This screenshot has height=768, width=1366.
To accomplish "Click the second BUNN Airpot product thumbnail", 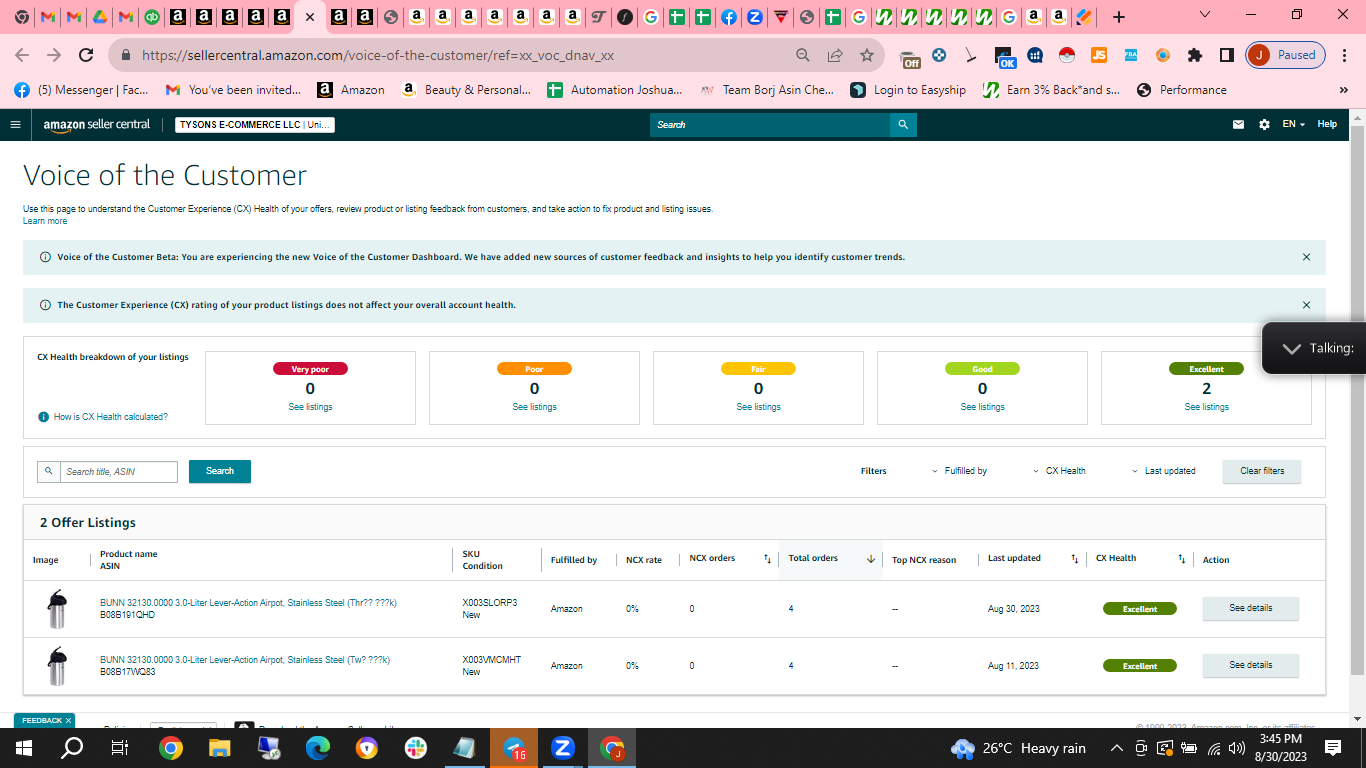I will pos(57,666).
